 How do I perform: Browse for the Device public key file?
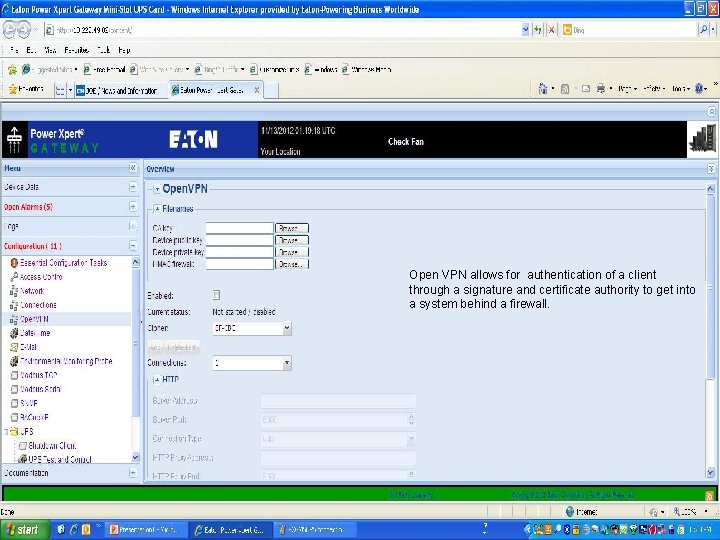click(292, 240)
